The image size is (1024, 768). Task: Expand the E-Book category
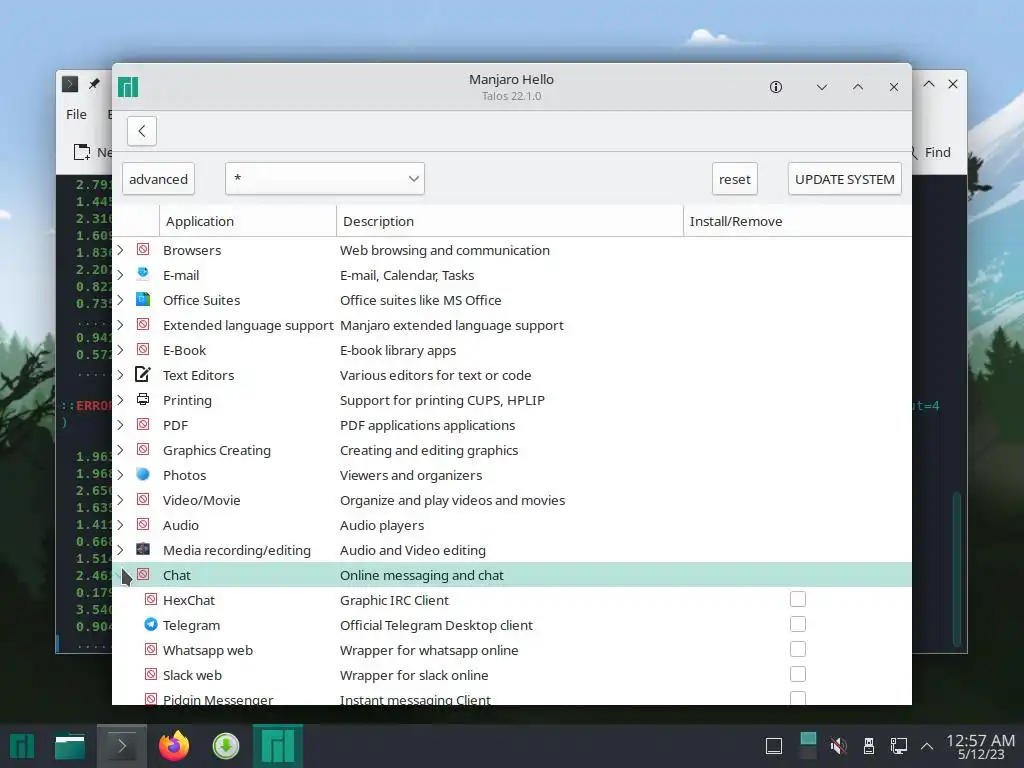120,350
